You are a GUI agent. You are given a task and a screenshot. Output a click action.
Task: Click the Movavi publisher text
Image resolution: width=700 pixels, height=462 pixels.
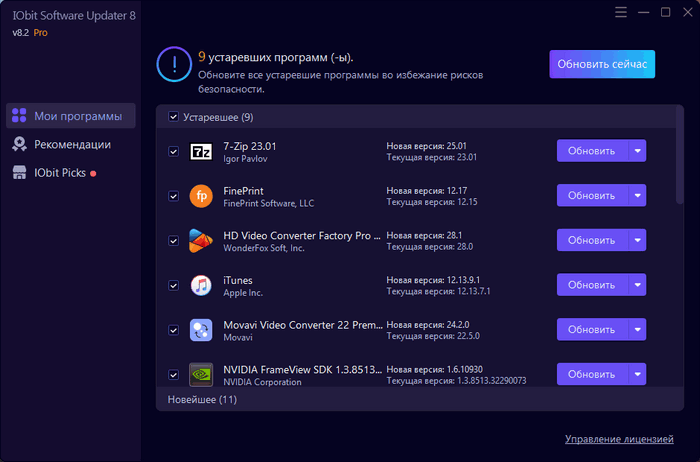238,337
